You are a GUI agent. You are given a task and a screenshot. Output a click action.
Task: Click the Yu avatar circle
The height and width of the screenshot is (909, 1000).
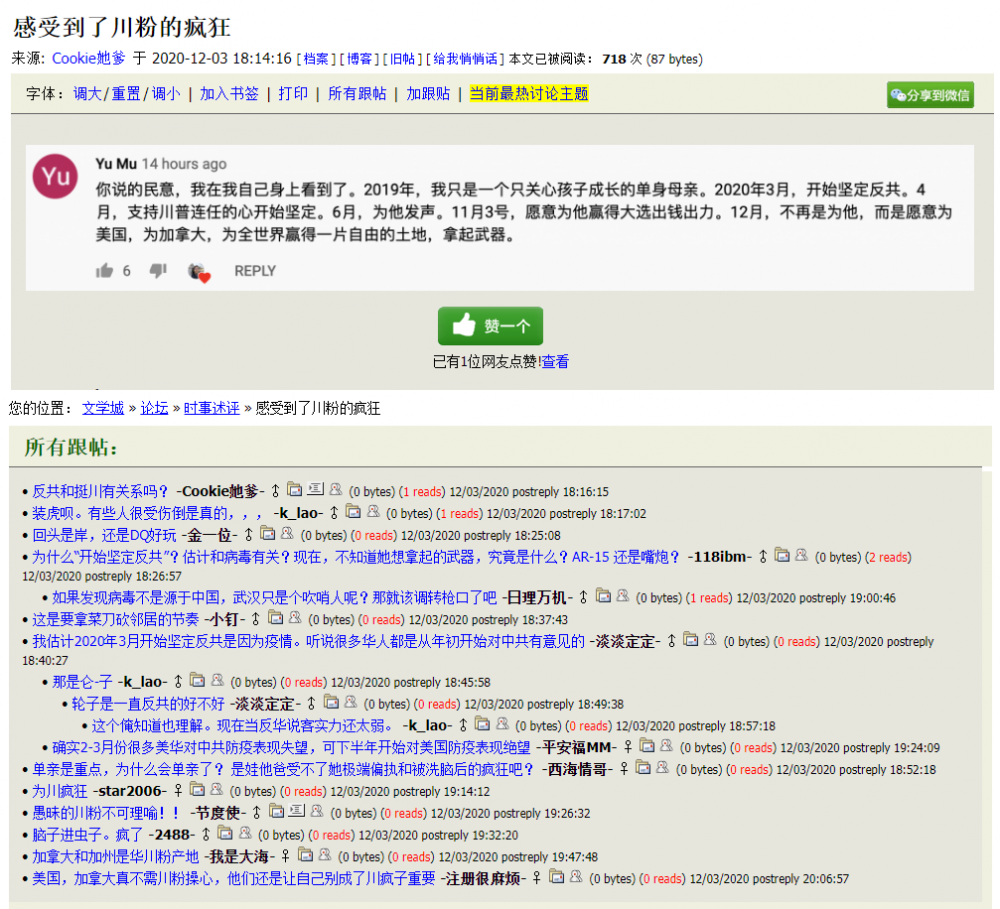tap(55, 177)
